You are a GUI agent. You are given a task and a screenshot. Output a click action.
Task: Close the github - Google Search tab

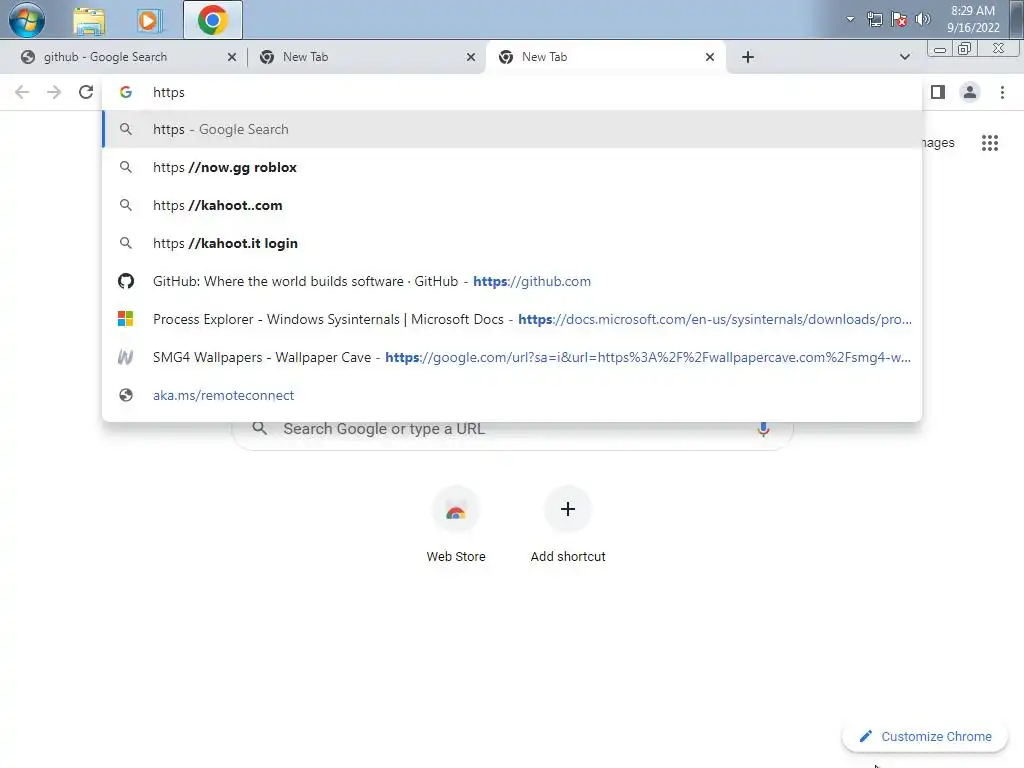click(231, 57)
